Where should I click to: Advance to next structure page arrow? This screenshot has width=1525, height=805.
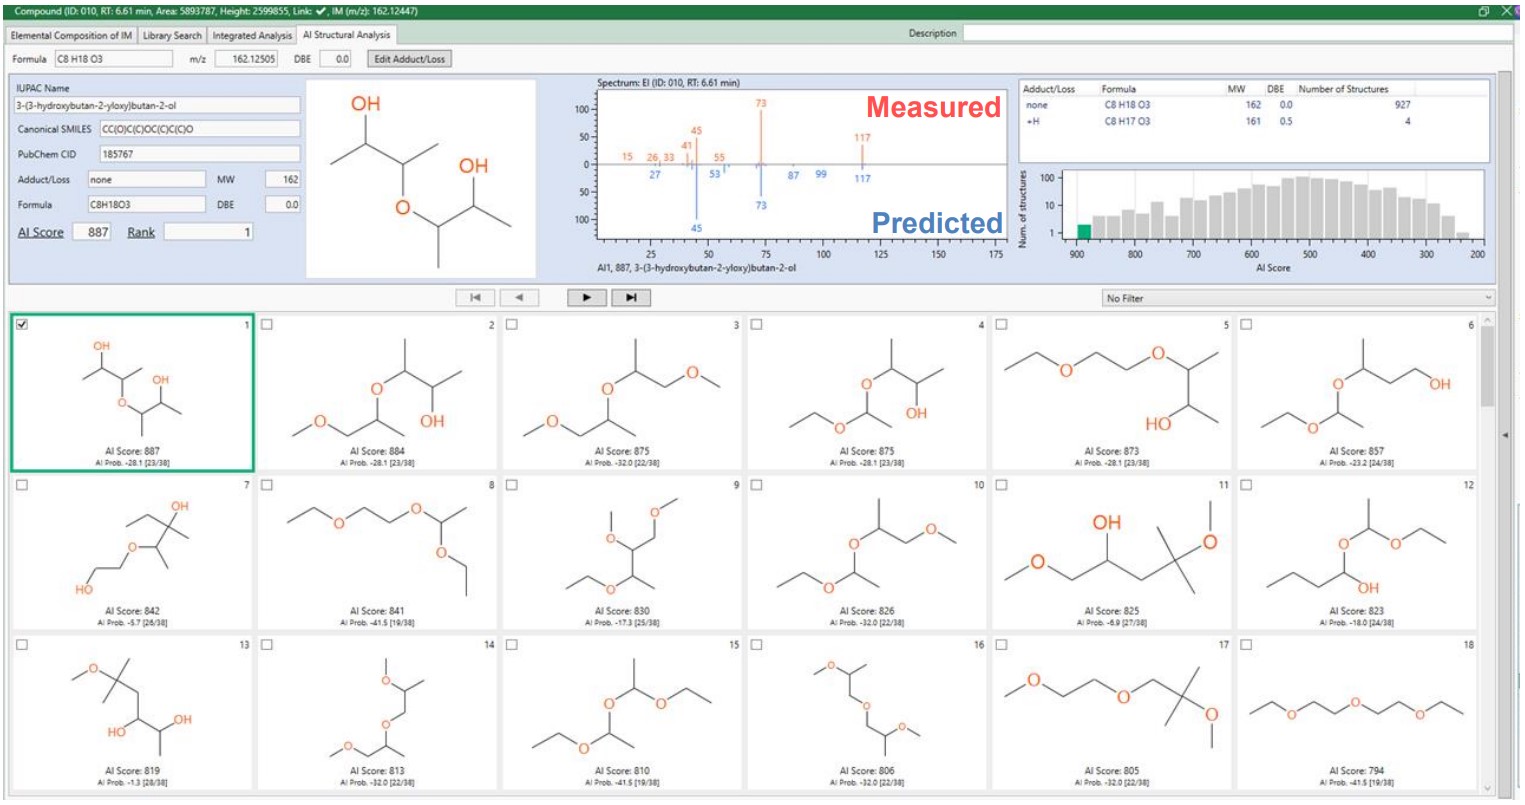(x=586, y=297)
